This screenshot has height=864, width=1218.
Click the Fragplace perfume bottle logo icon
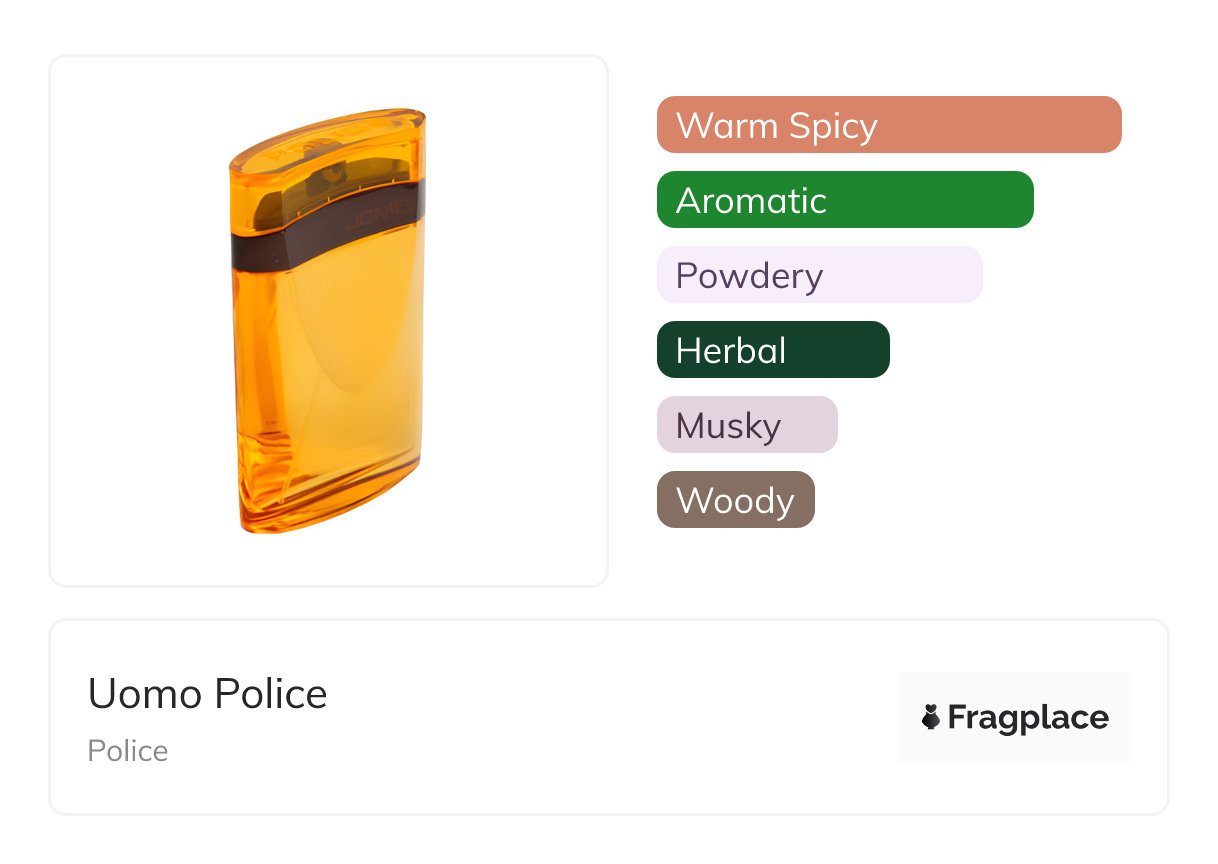pos(931,717)
